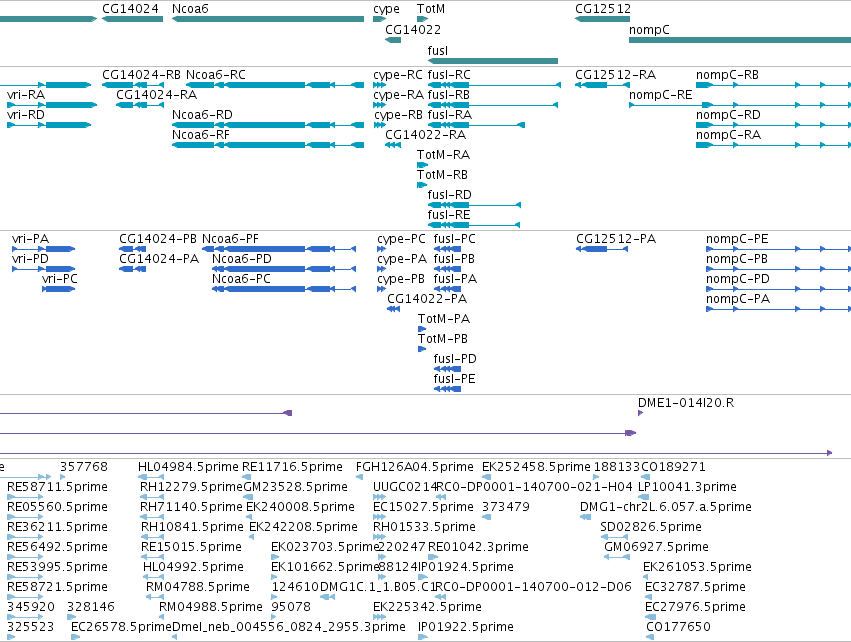Select EST RH01533.5prime
Viewport: 851px width, 642px height.
379,537
